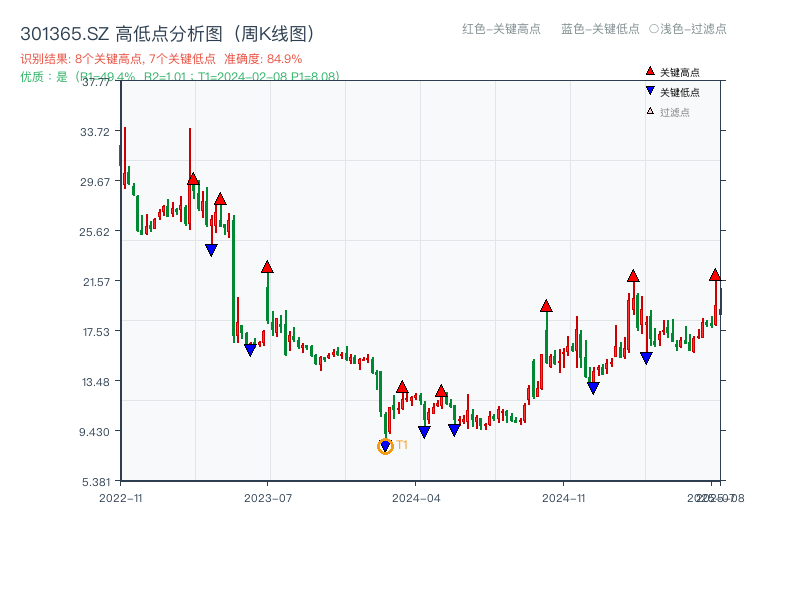
Task: Click the 2024-11 date label on x-axis
Action: 566,496
